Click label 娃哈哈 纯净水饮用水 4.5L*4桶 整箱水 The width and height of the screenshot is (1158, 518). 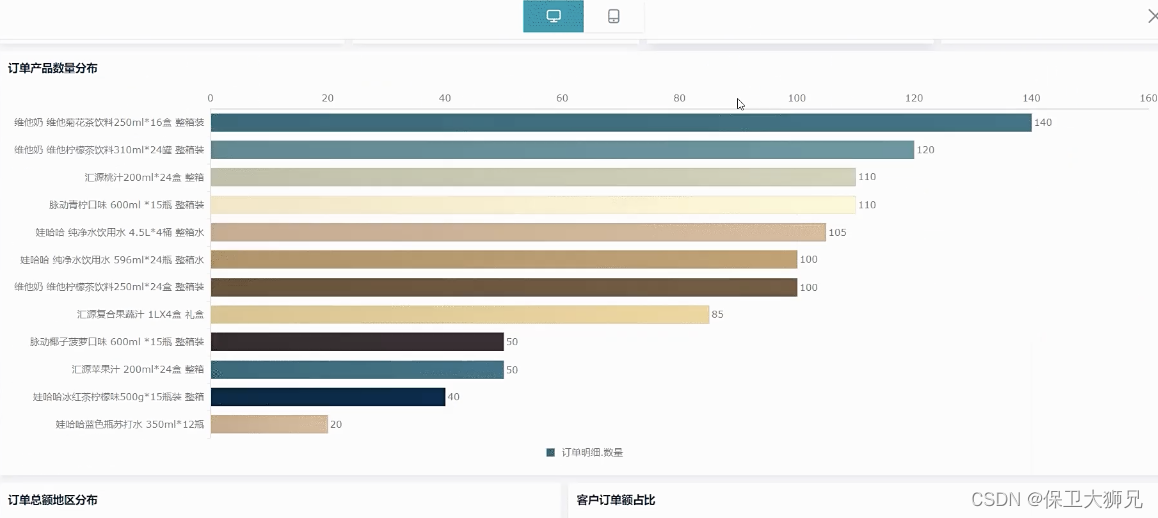(x=120, y=232)
